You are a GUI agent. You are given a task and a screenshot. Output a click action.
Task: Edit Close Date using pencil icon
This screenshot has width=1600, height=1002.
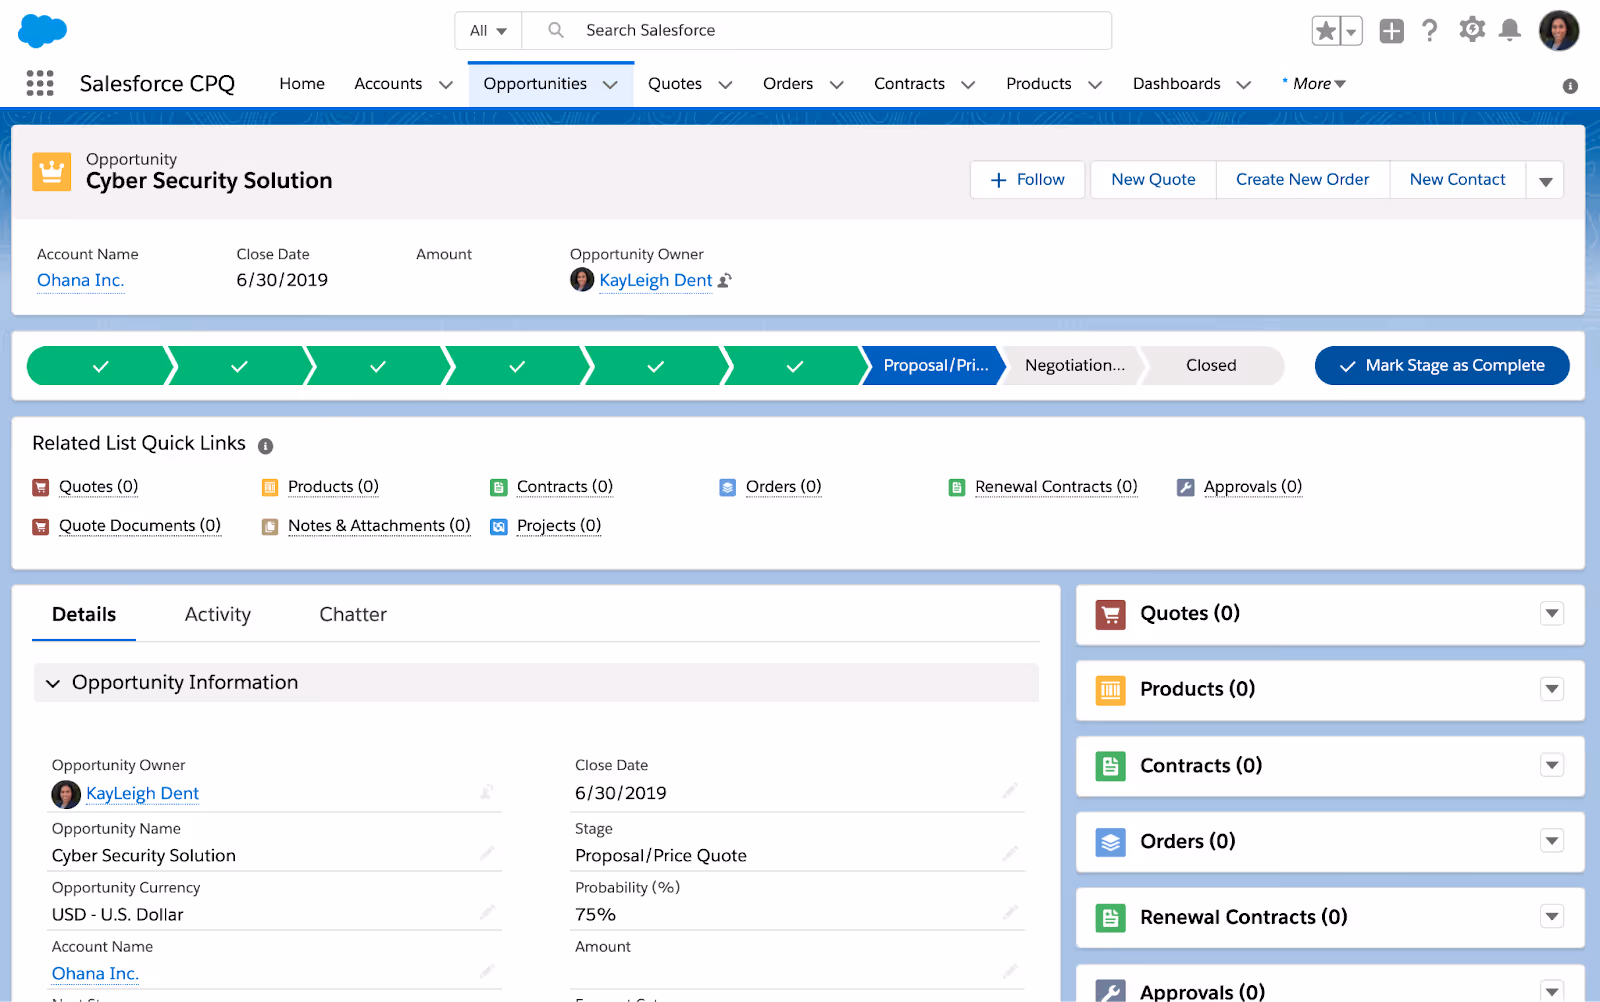(1010, 790)
